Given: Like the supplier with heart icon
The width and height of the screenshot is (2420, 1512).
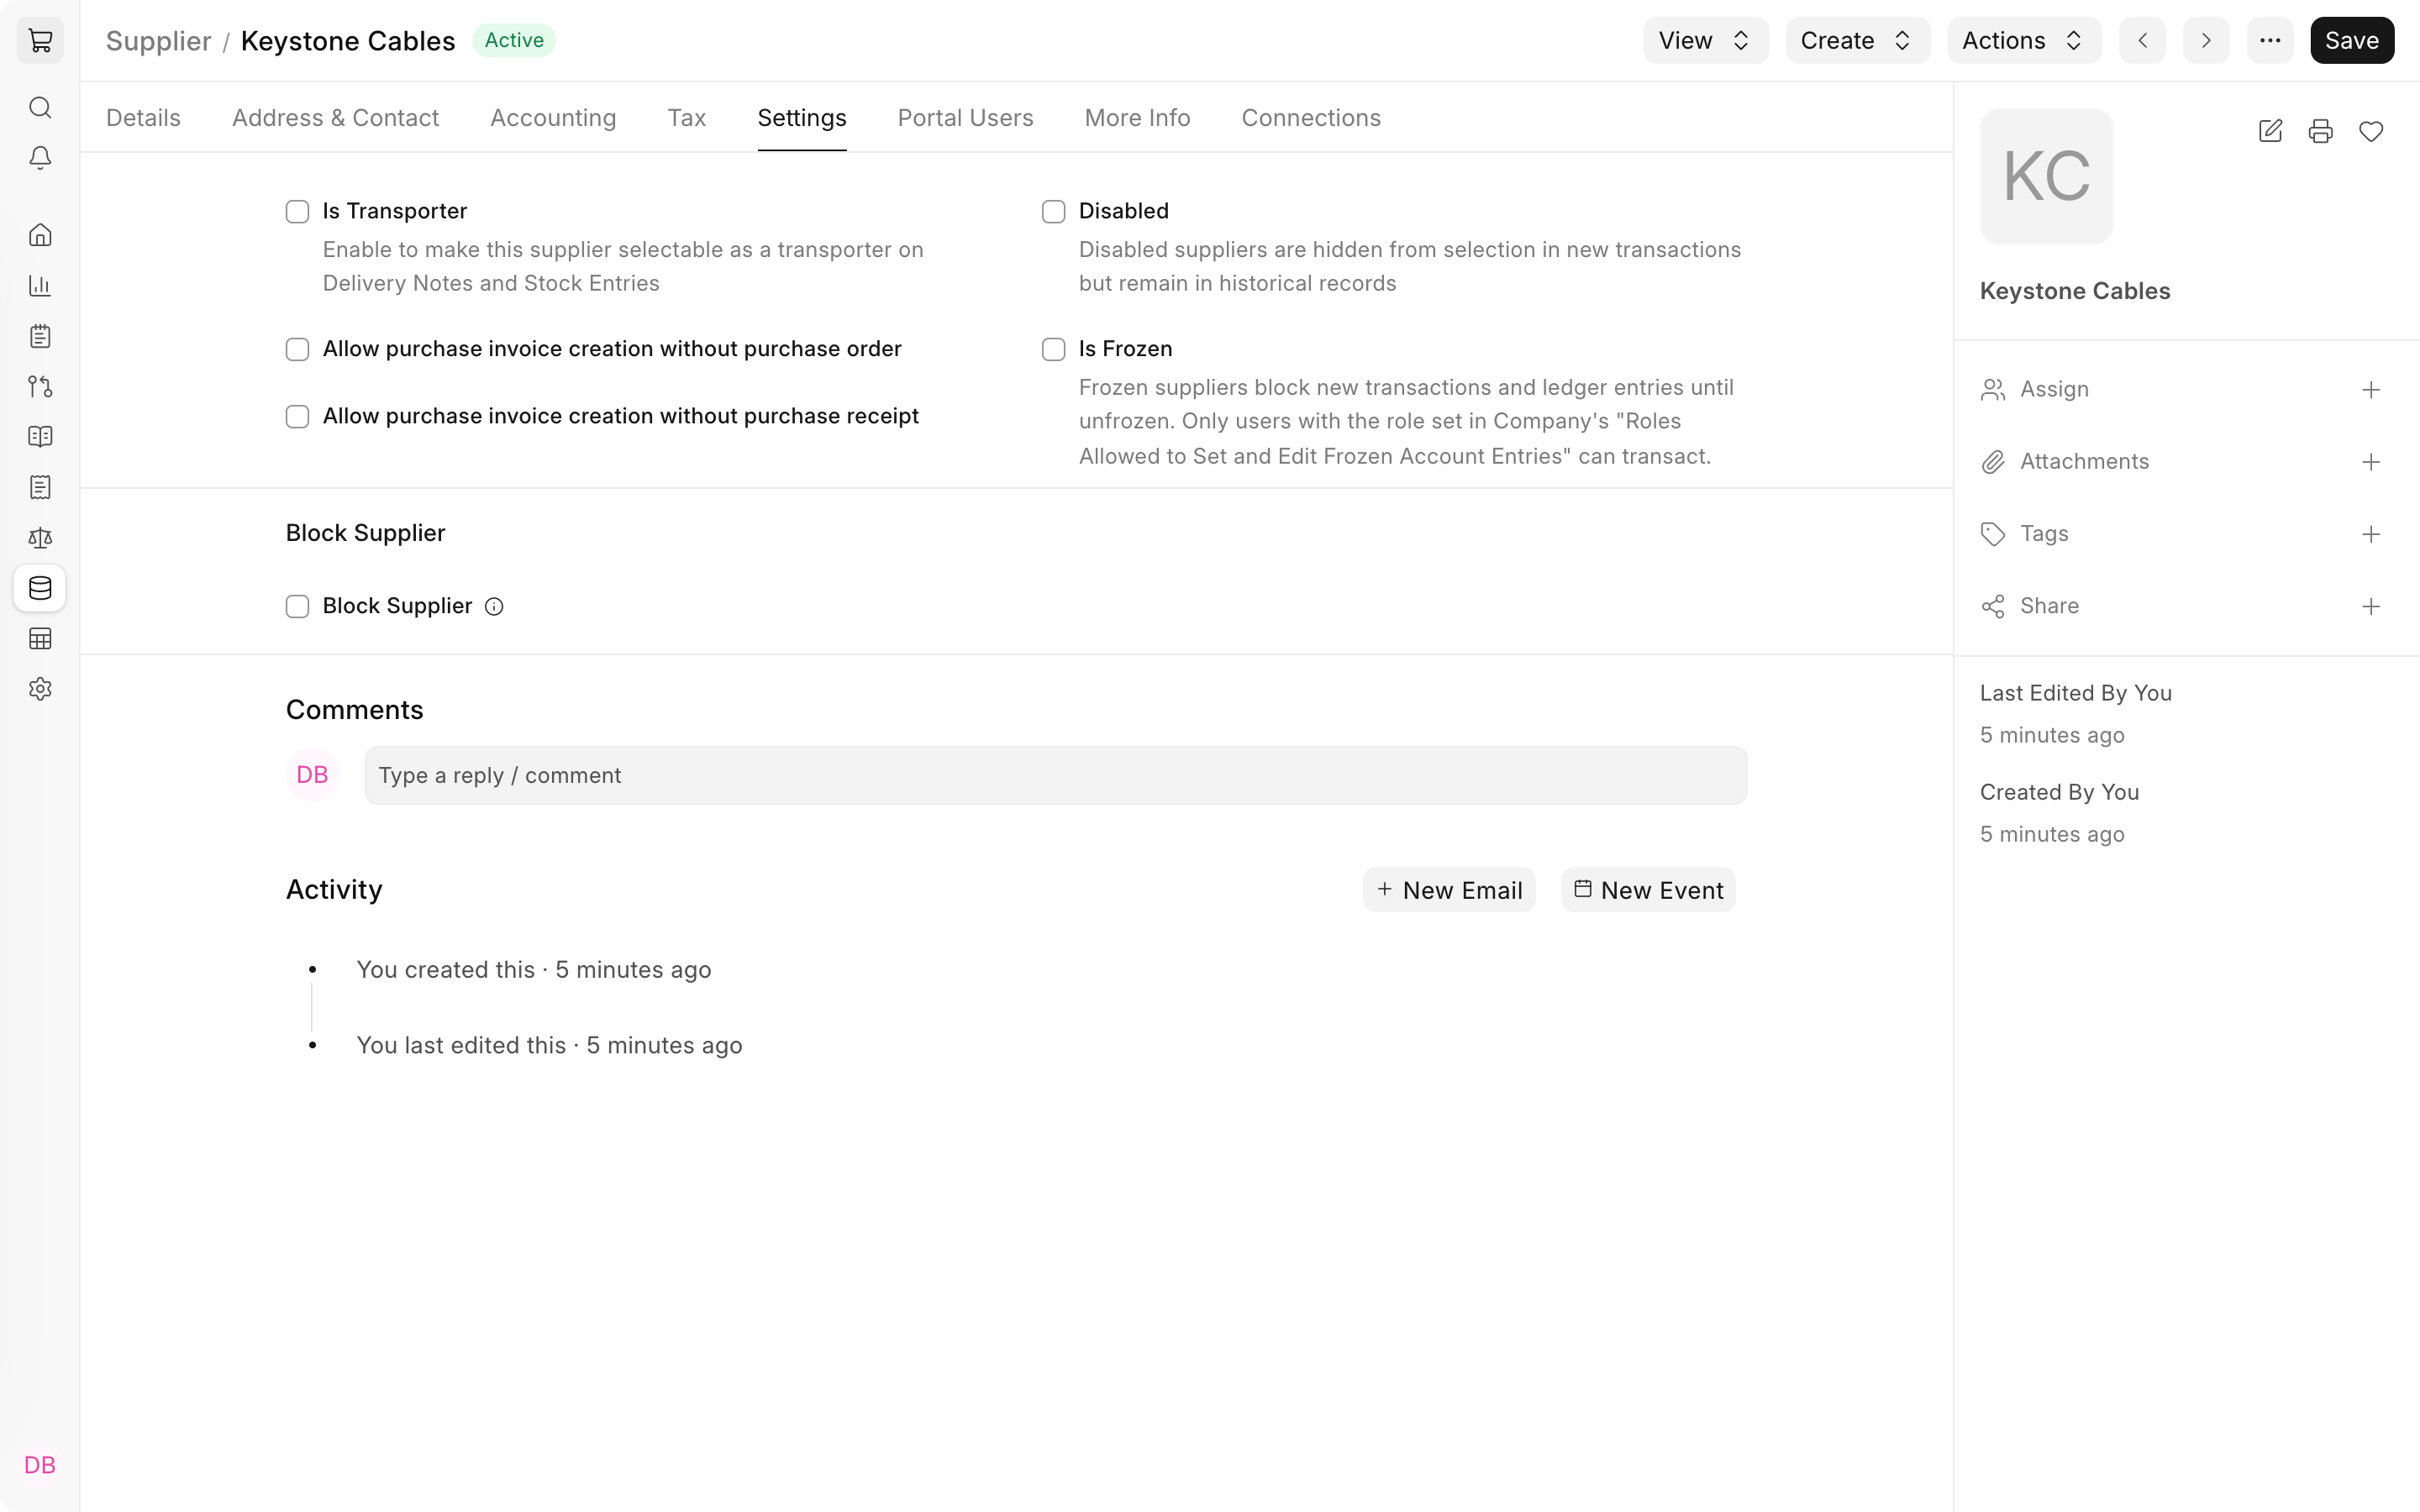Looking at the screenshot, I should pos(2371,131).
